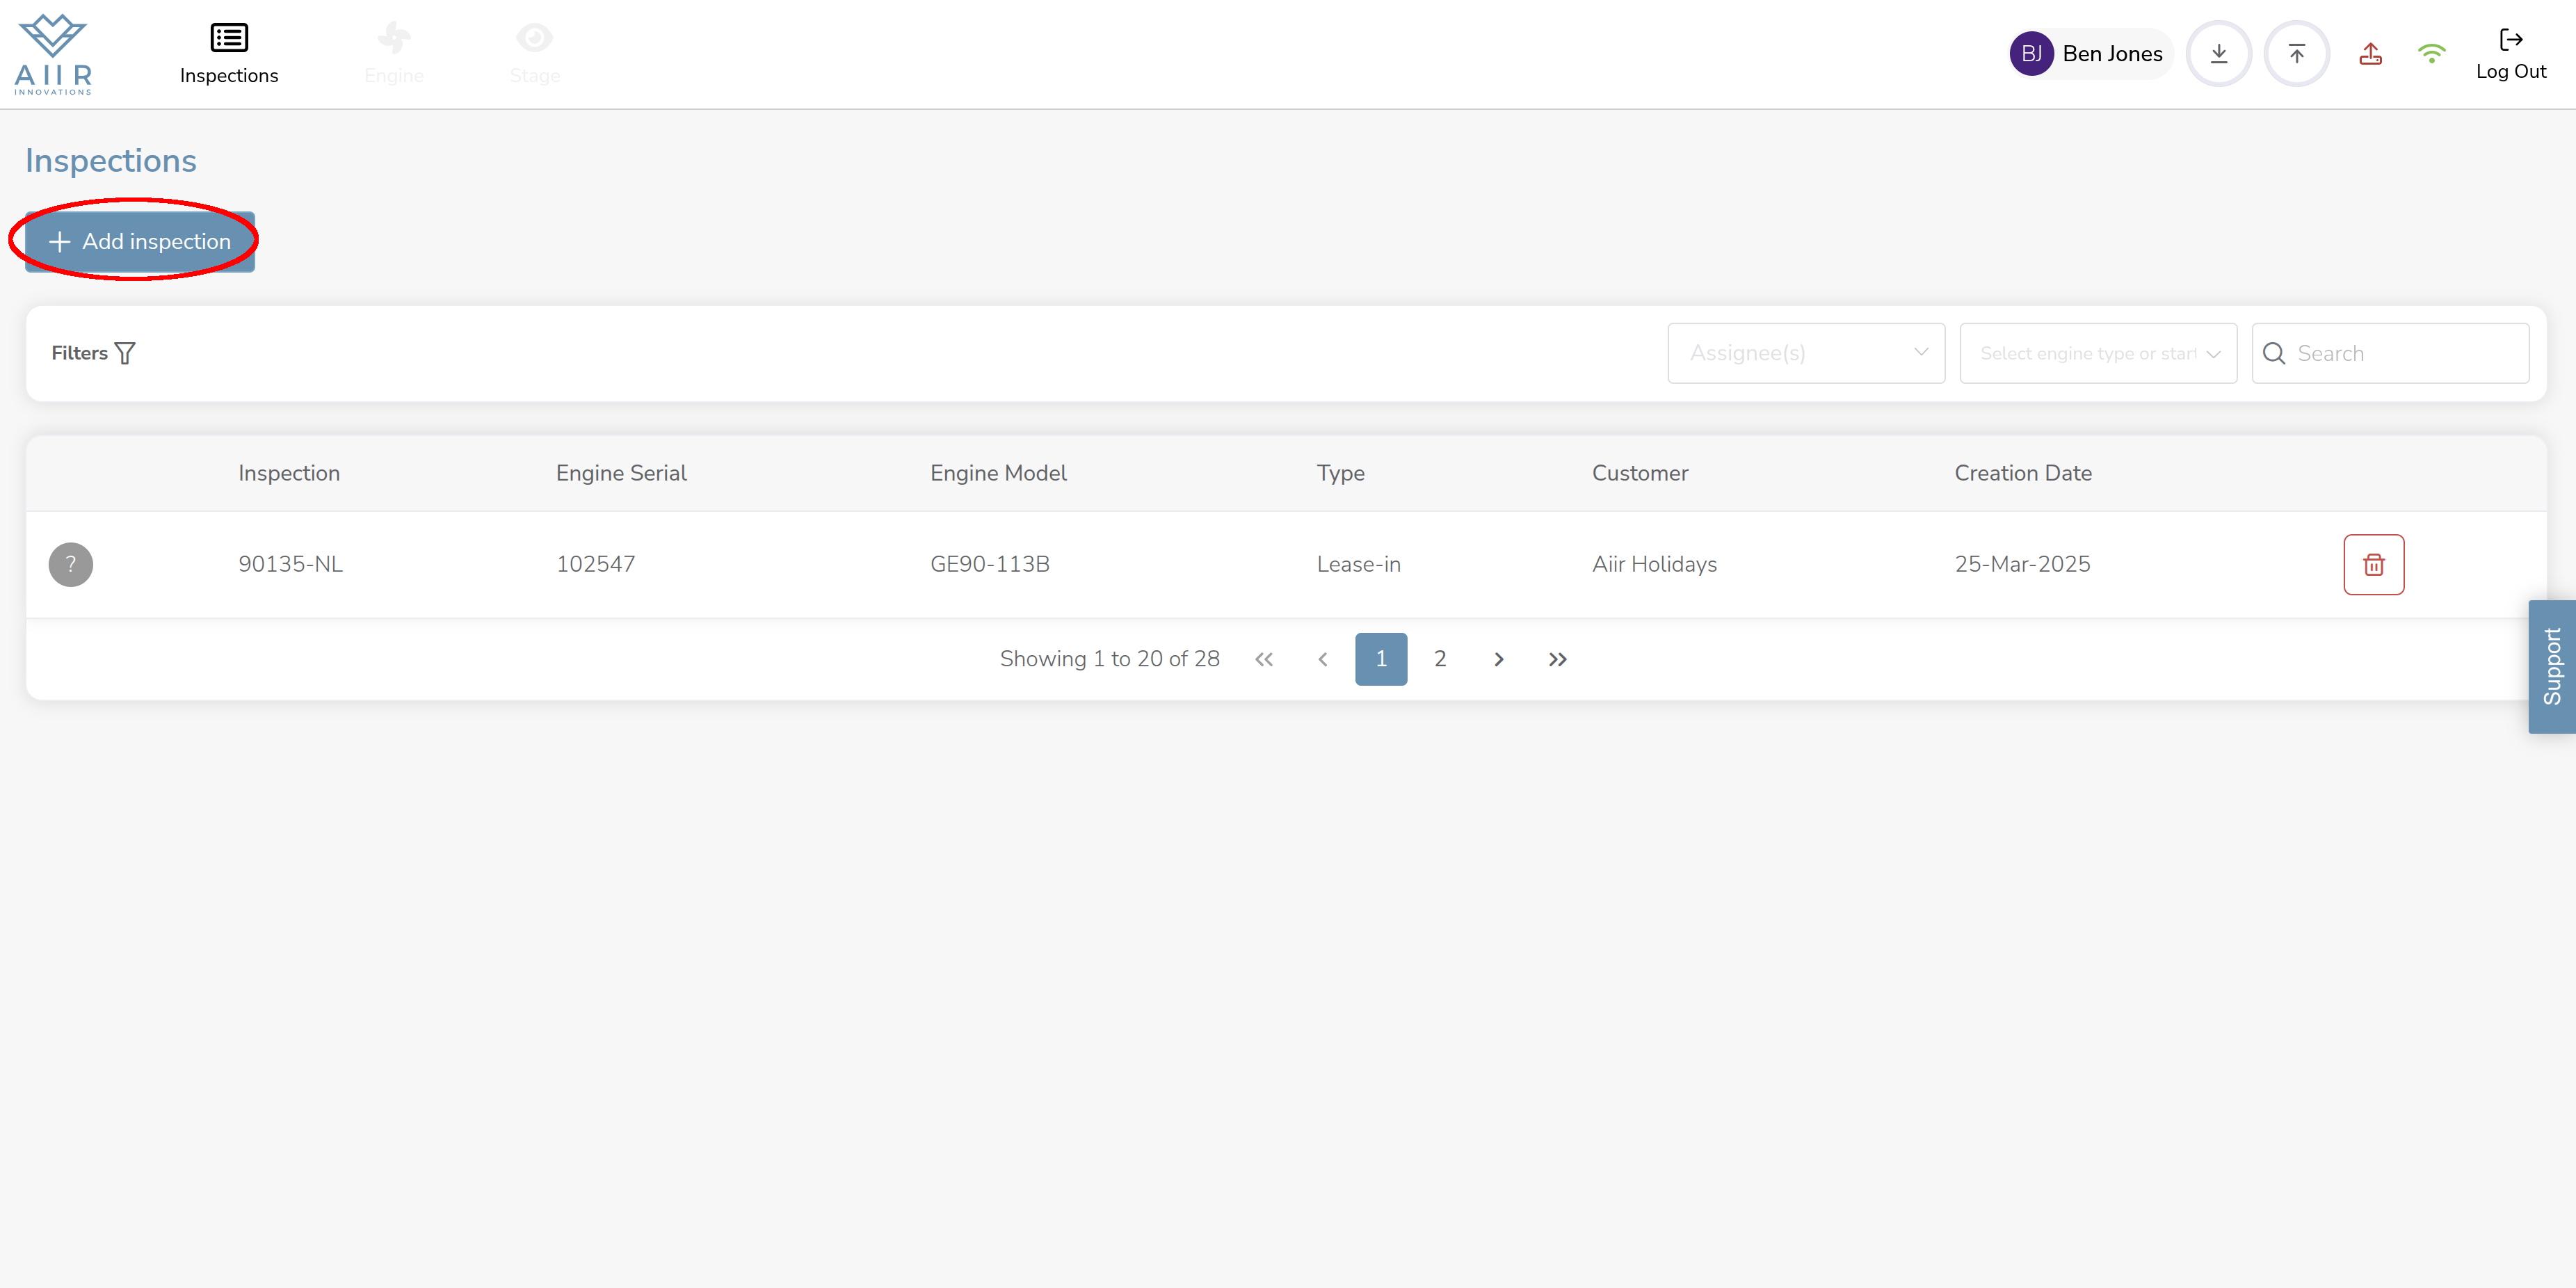Image resolution: width=2576 pixels, height=1288 pixels.
Task: Go to page 2
Action: 1440,659
